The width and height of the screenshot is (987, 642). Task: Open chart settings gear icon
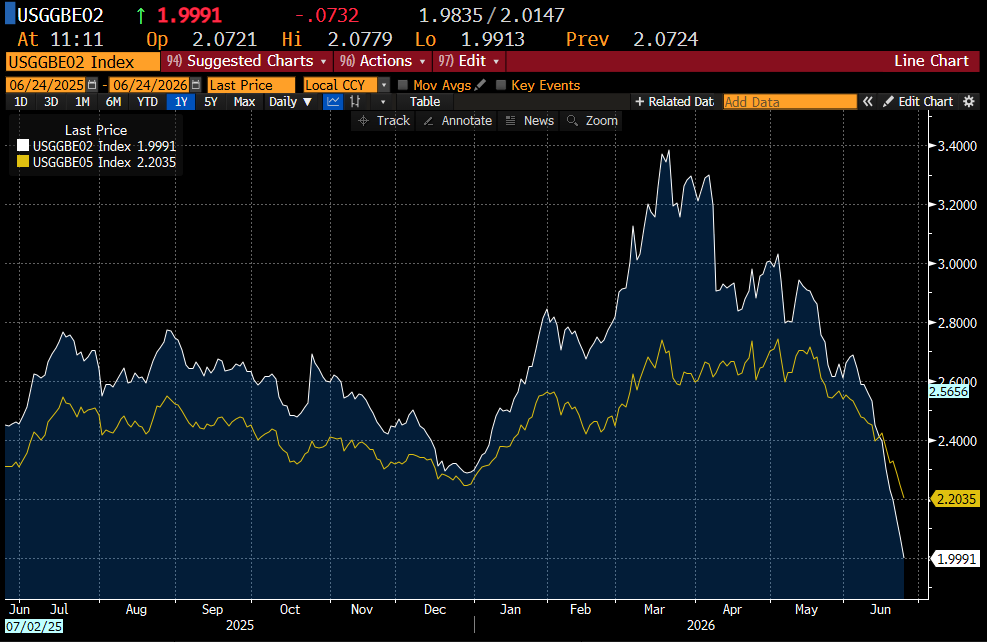point(969,101)
